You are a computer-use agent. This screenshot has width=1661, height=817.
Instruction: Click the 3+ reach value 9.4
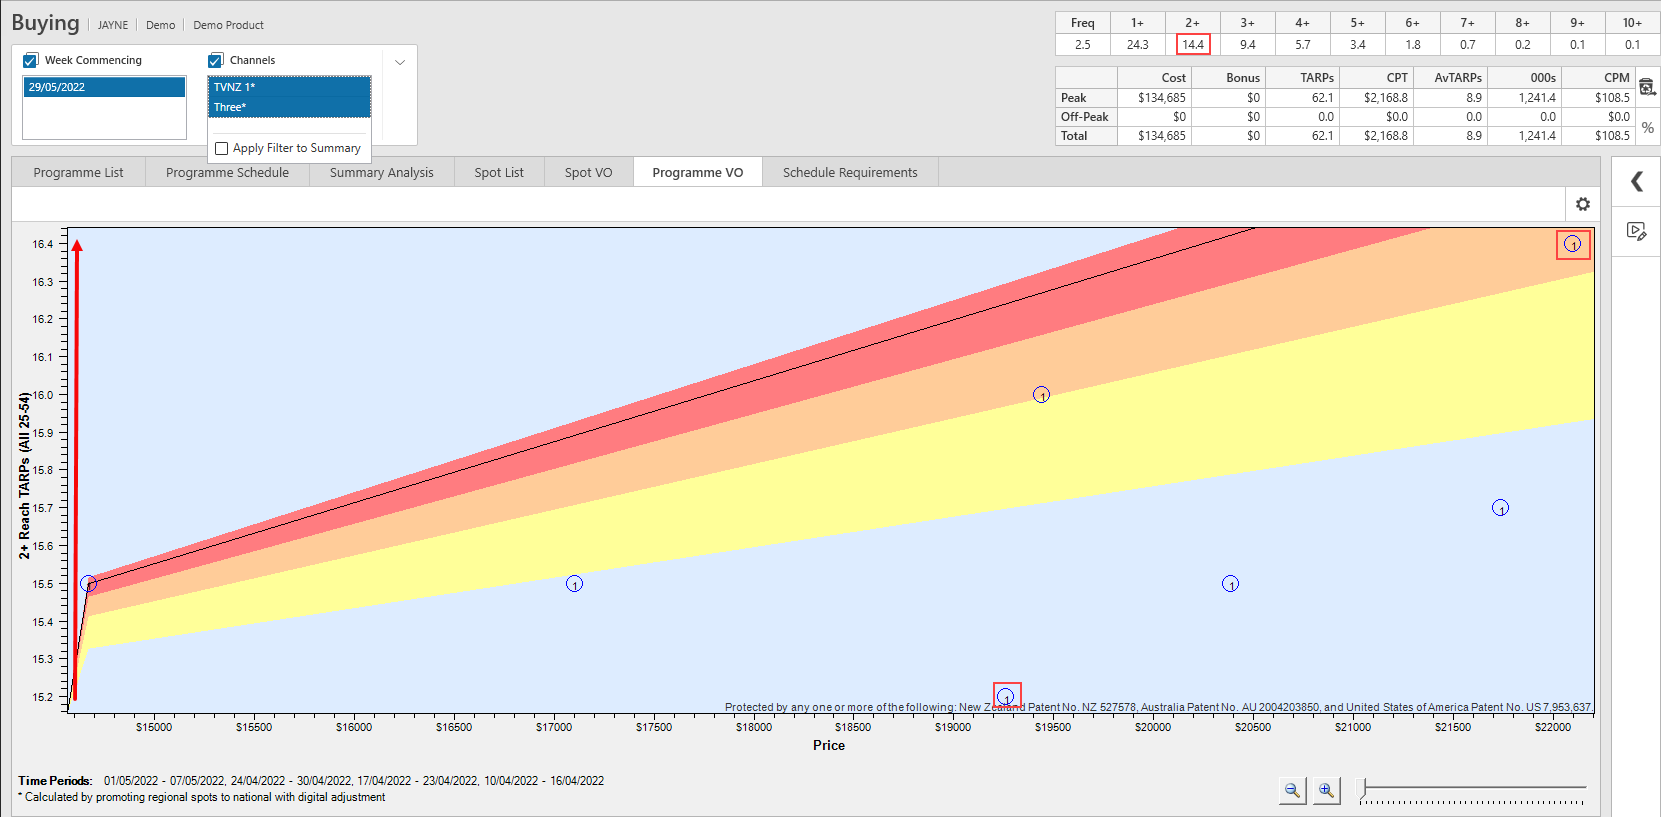tap(1247, 44)
